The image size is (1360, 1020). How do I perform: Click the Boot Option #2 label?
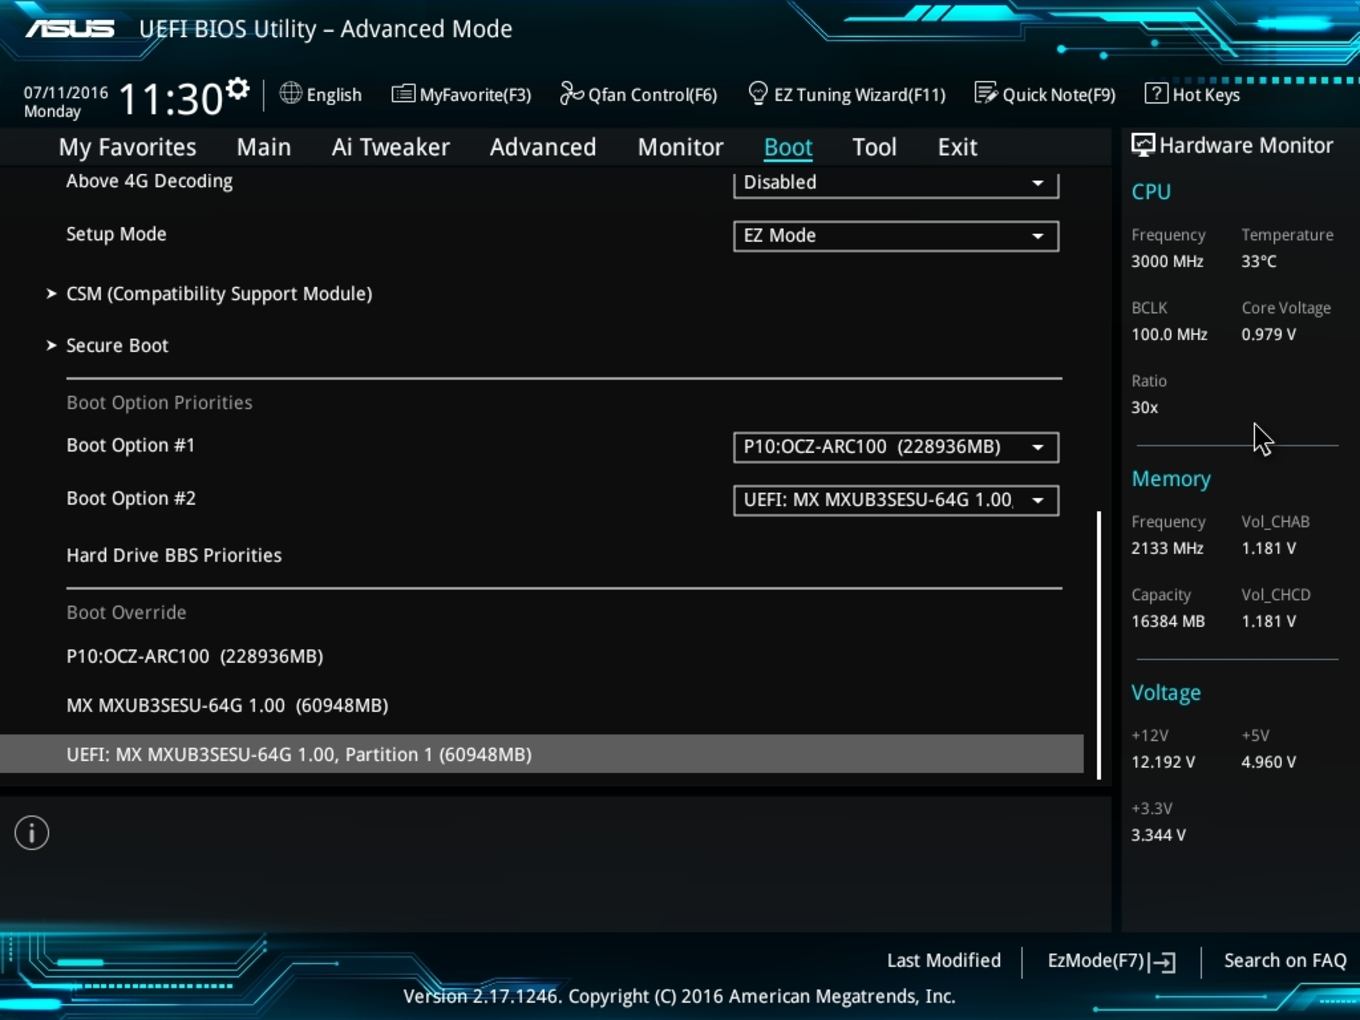point(131,498)
